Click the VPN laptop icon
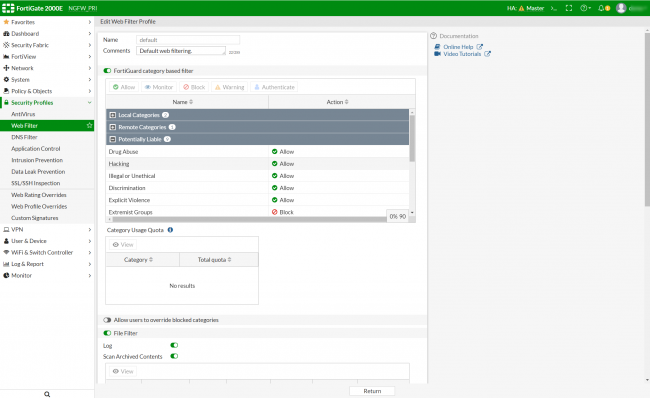 click(x=6, y=229)
